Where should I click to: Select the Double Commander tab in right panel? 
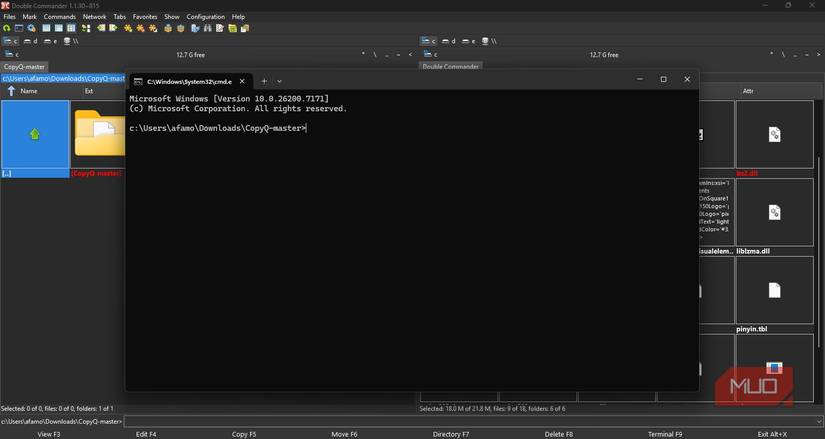451,66
